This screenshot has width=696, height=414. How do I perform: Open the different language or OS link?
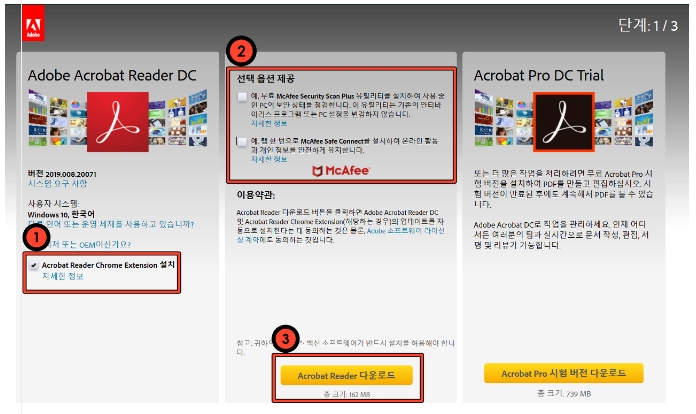point(111,224)
